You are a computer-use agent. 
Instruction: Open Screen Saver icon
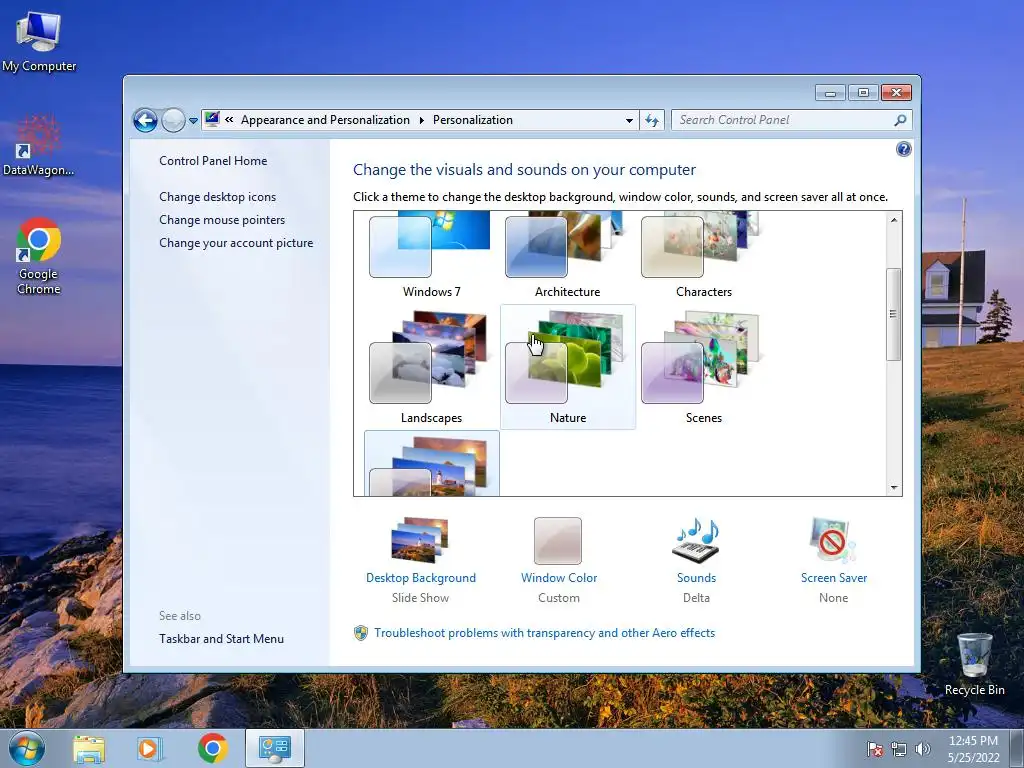tap(832, 540)
